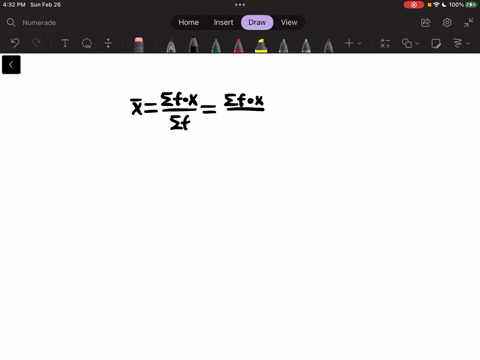Select the first teal pen

(284, 46)
